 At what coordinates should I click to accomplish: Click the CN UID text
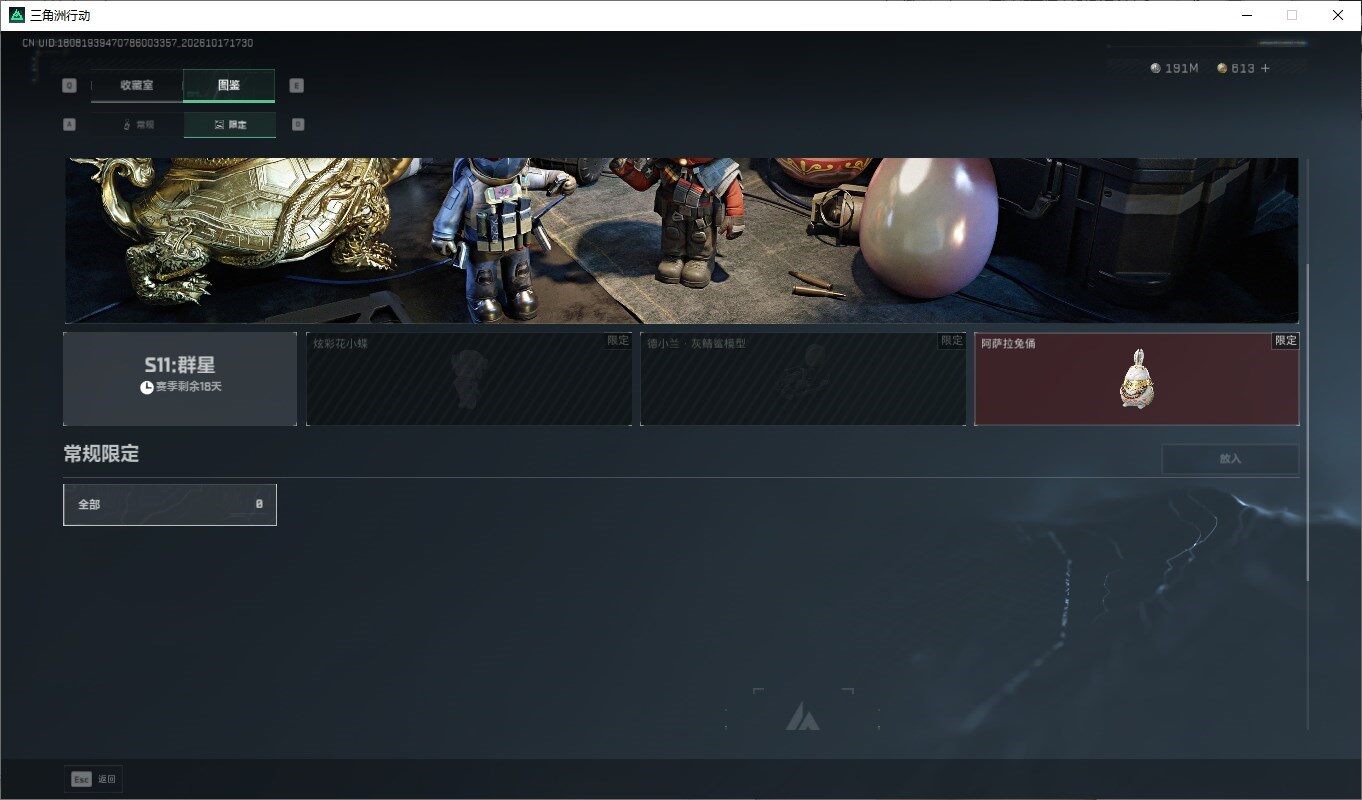(137, 43)
